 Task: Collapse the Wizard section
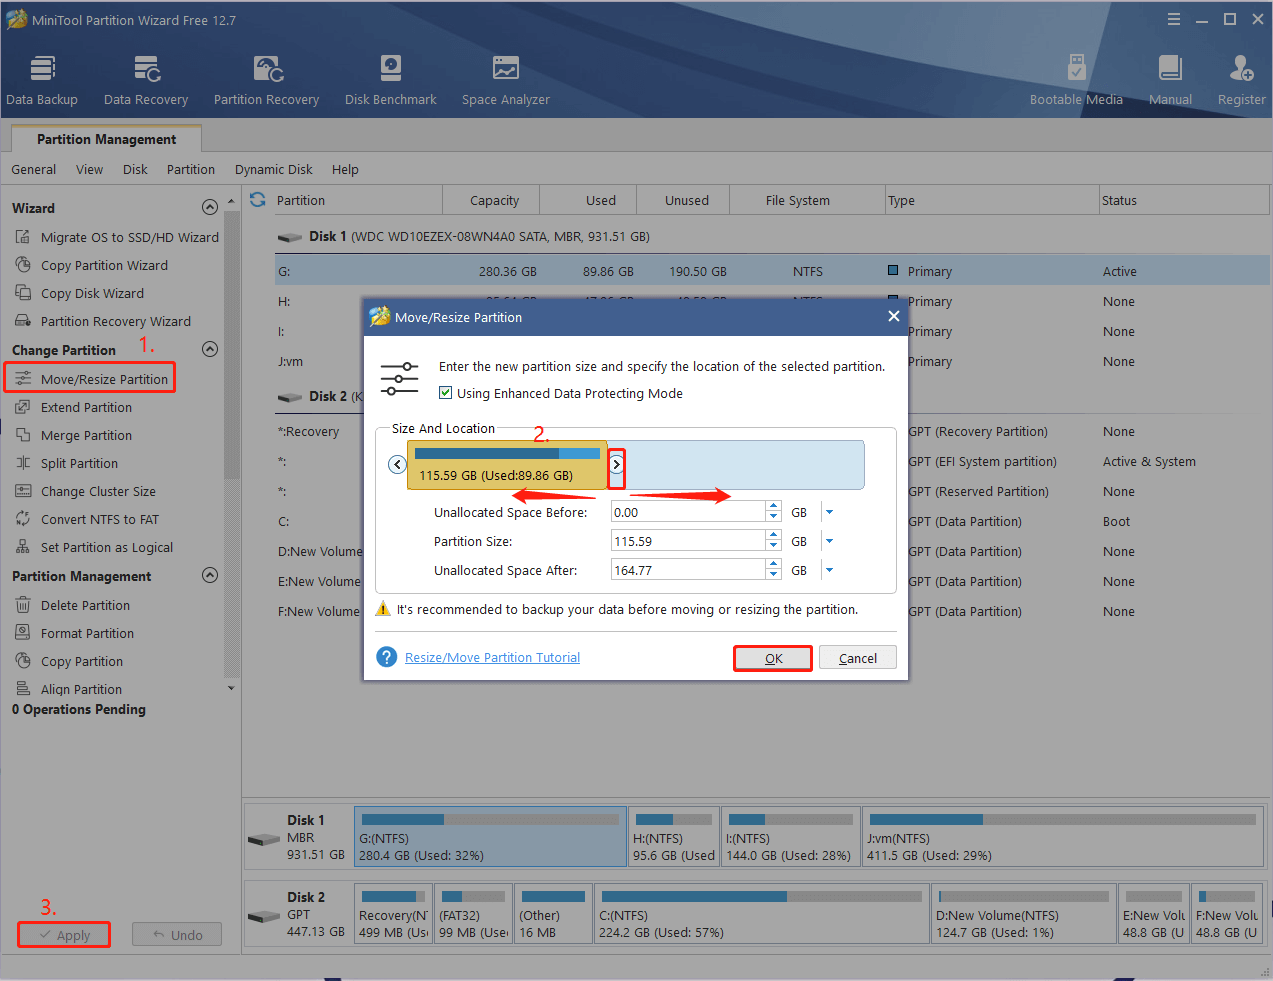(210, 207)
